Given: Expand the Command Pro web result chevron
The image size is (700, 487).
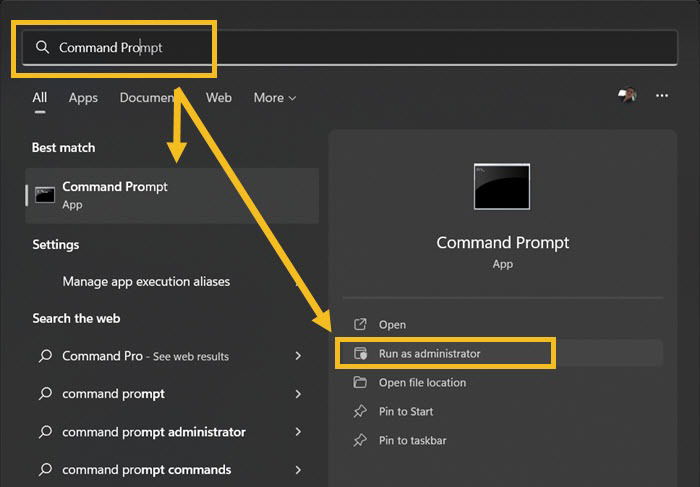Looking at the screenshot, I should pos(298,356).
